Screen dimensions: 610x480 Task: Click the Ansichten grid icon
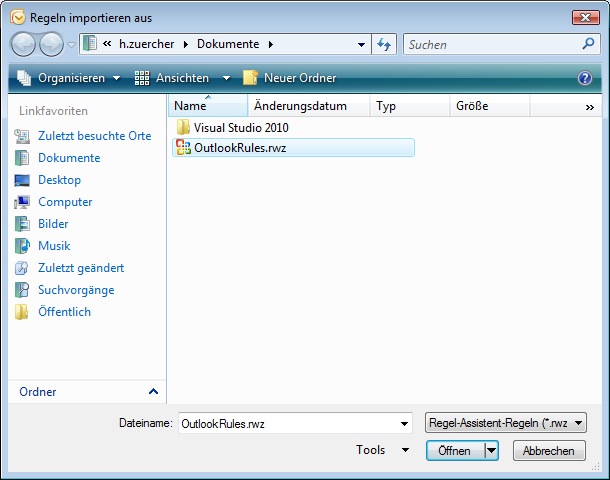[142, 78]
